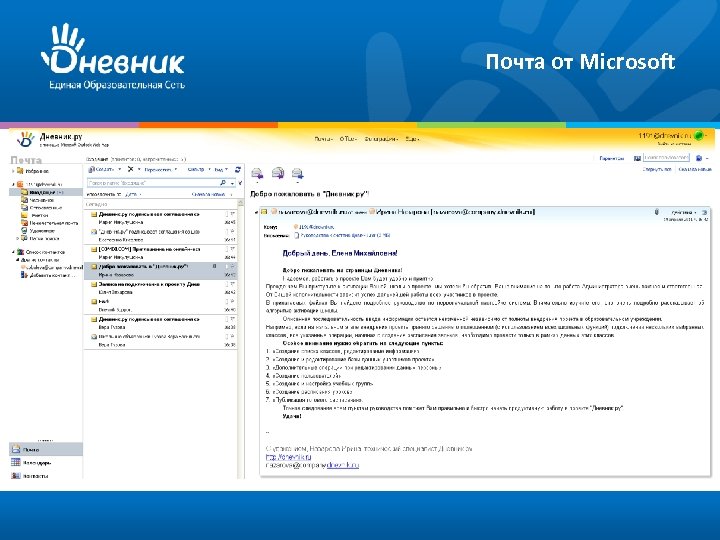Reply to the open message with the Reply icon
The height and width of the screenshot is (540, 720).
pos(257,173)
